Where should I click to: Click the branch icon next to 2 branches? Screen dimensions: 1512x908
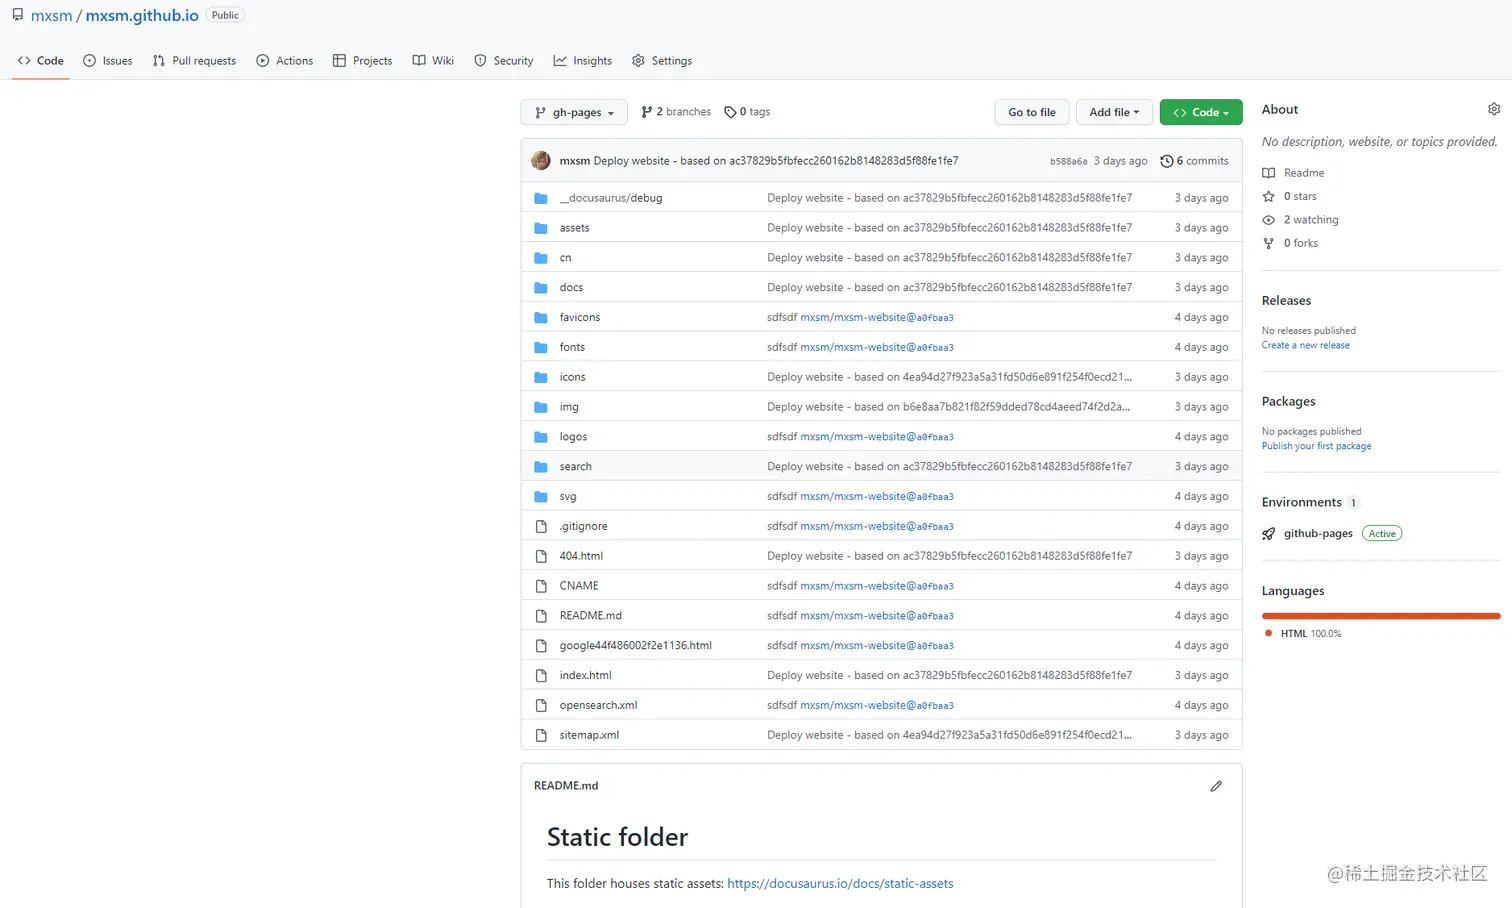click(647, 112)
